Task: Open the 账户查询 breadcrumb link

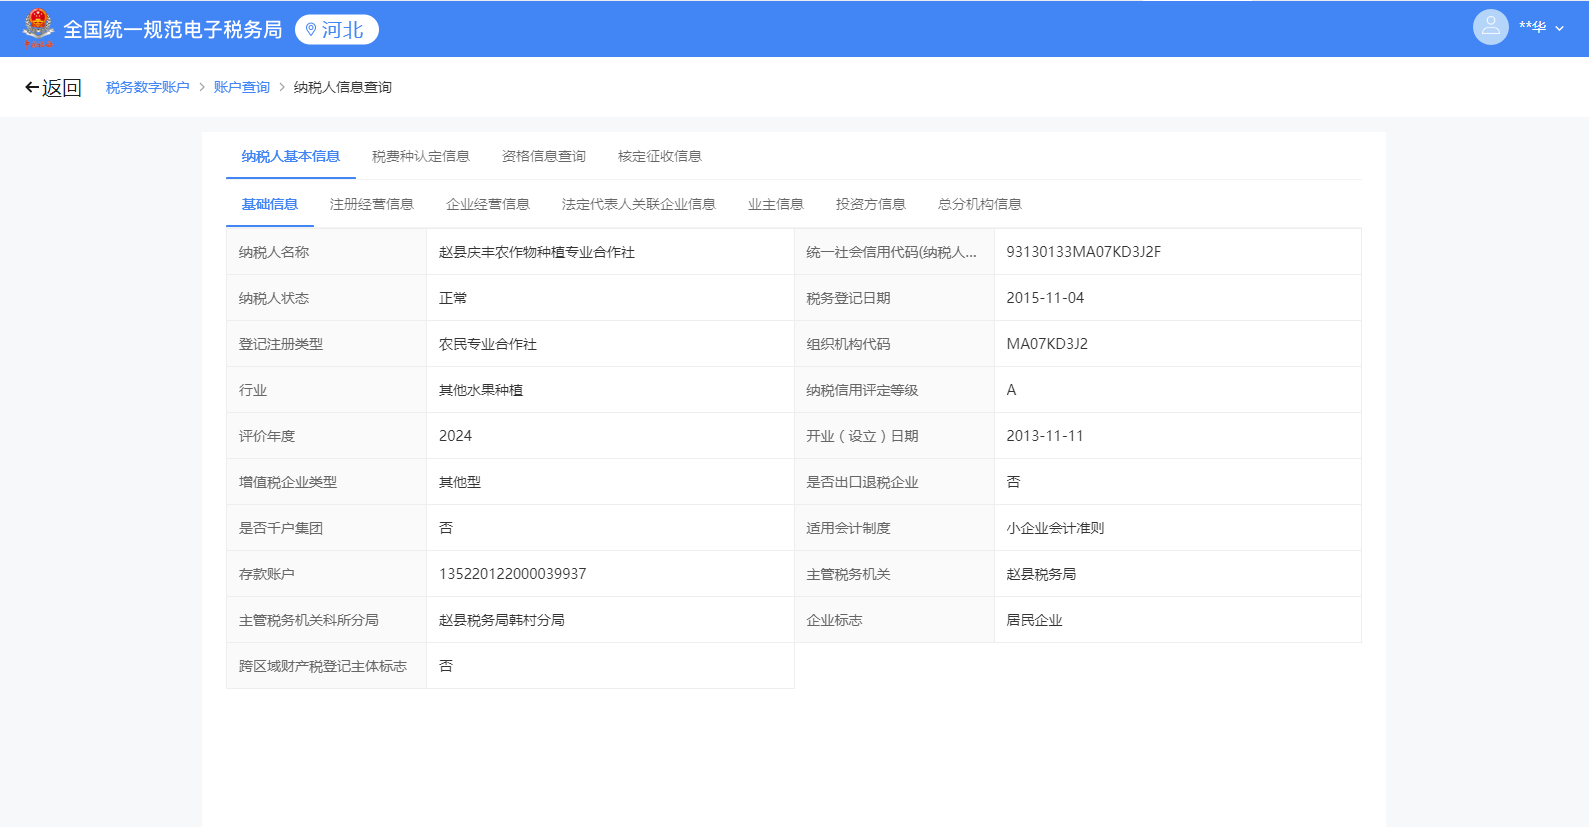Action: click(241, 88)
